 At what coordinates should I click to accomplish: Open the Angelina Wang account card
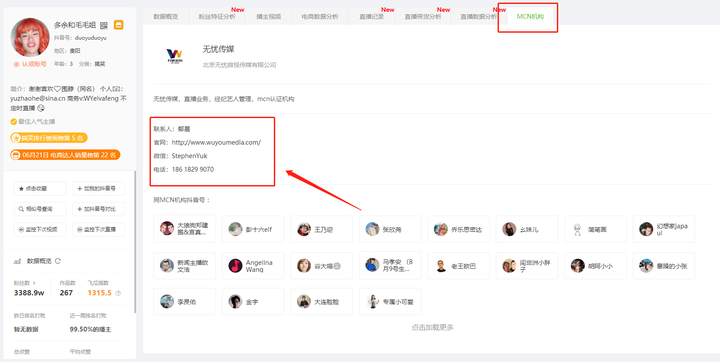pos(253,266)
